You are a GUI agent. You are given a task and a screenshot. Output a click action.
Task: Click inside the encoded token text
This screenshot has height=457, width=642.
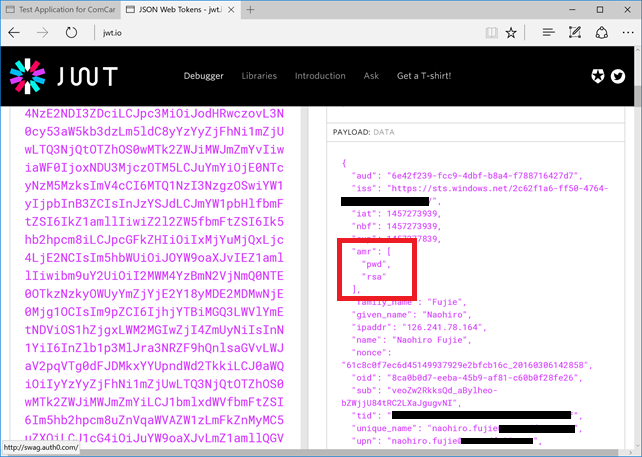154,276
